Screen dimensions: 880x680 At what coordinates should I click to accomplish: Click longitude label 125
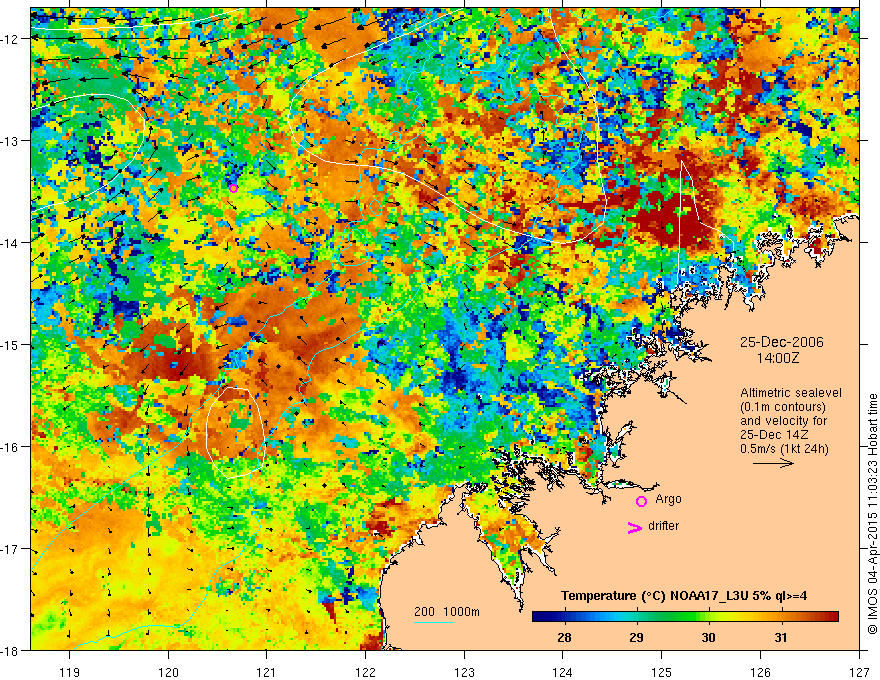click(662, 672)
